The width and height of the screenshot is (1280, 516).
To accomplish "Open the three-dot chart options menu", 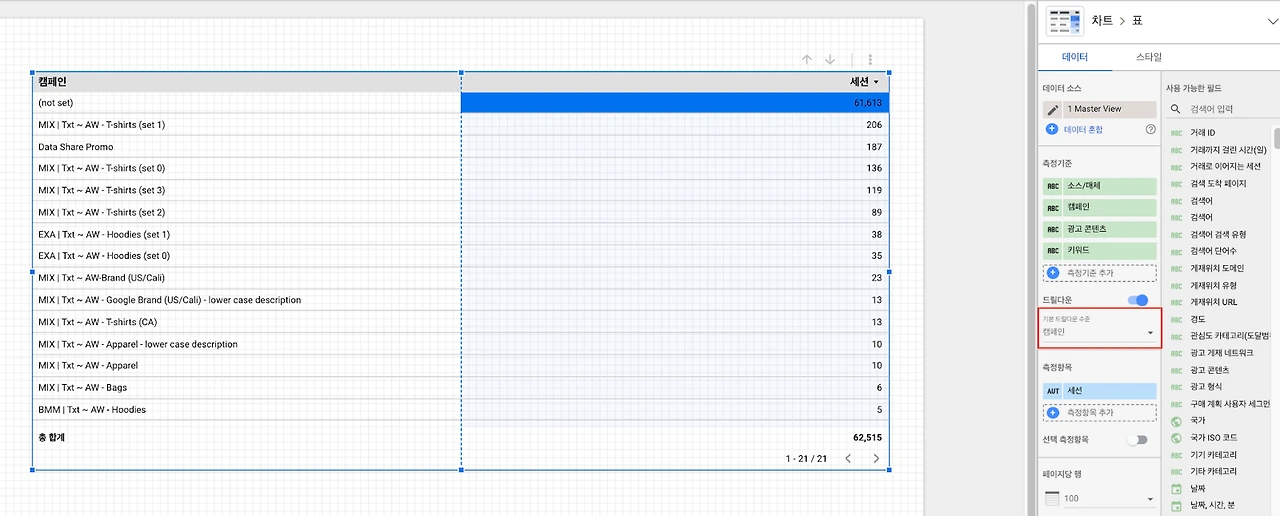I will (871, 60).
